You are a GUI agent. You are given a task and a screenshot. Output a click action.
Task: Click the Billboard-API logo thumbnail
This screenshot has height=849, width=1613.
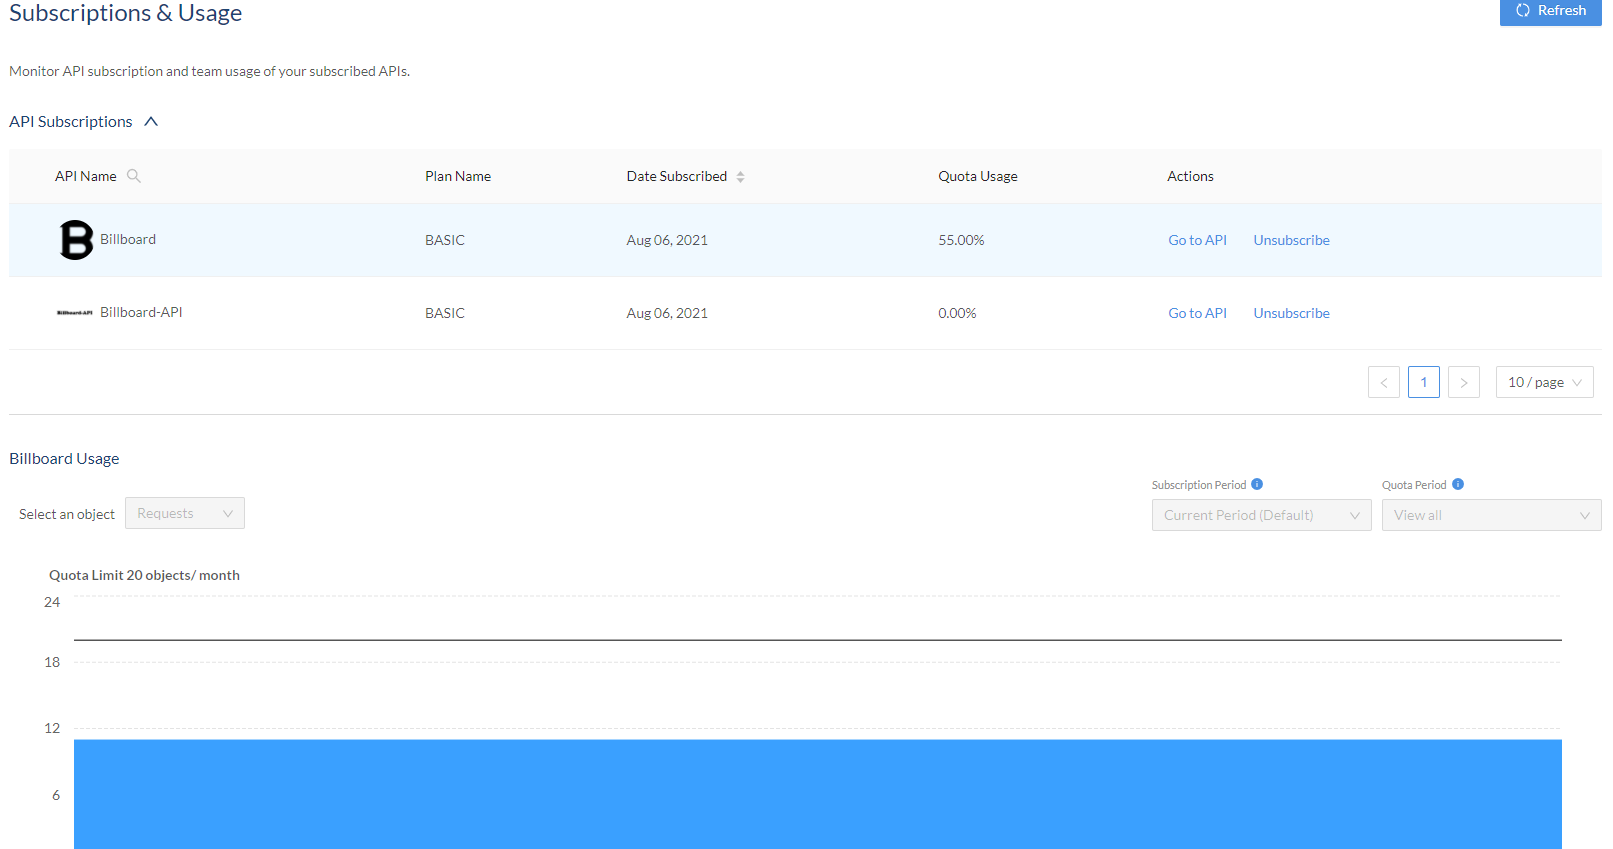coord(75,313)
